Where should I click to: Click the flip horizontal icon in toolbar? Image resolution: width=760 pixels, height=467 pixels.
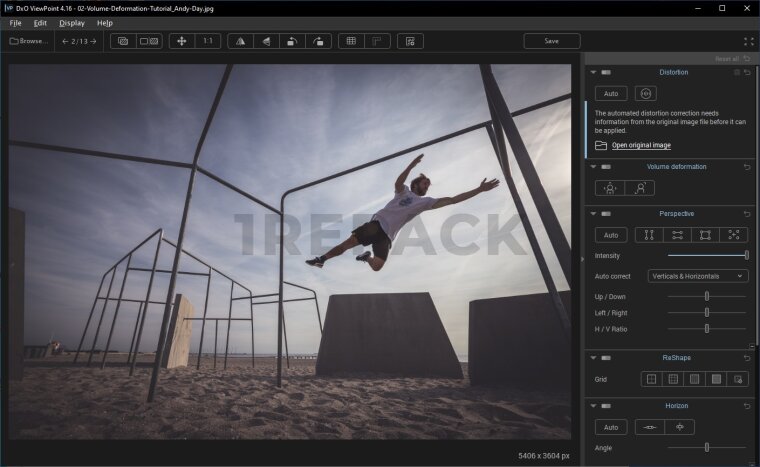click(239, 41)
